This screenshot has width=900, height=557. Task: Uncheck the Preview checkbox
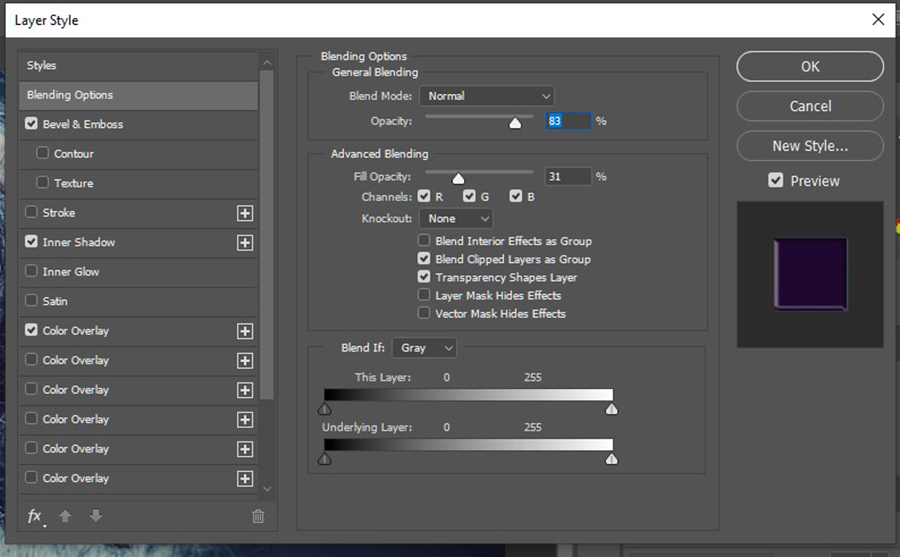[776, 181]
